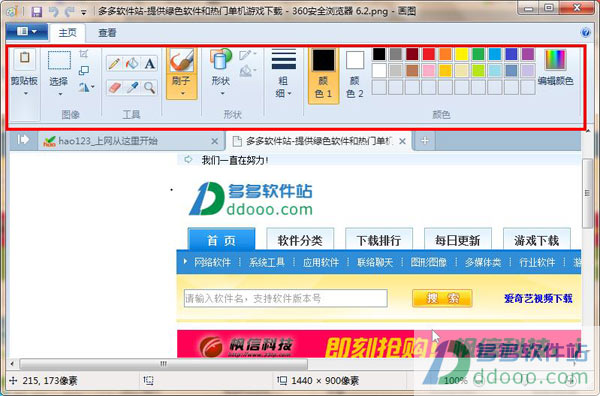The height and width of the screenshot is (396, 600).
Task: Click the 首页 site navigation tab
Action: pyautogui.click(x=222, y=240)
